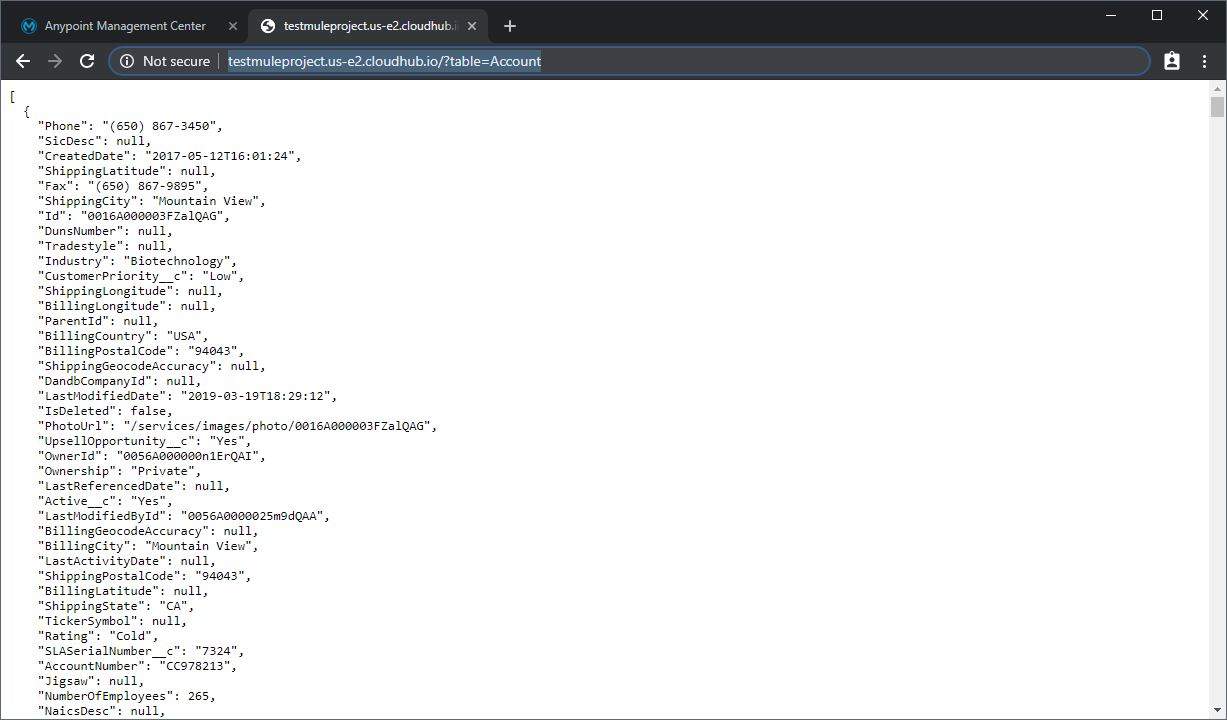The width and height of the screenshot is (1227, 720).
Task: Click the "NaicsDesc" key
Action: pyautogui.click(x=77, y=711)
